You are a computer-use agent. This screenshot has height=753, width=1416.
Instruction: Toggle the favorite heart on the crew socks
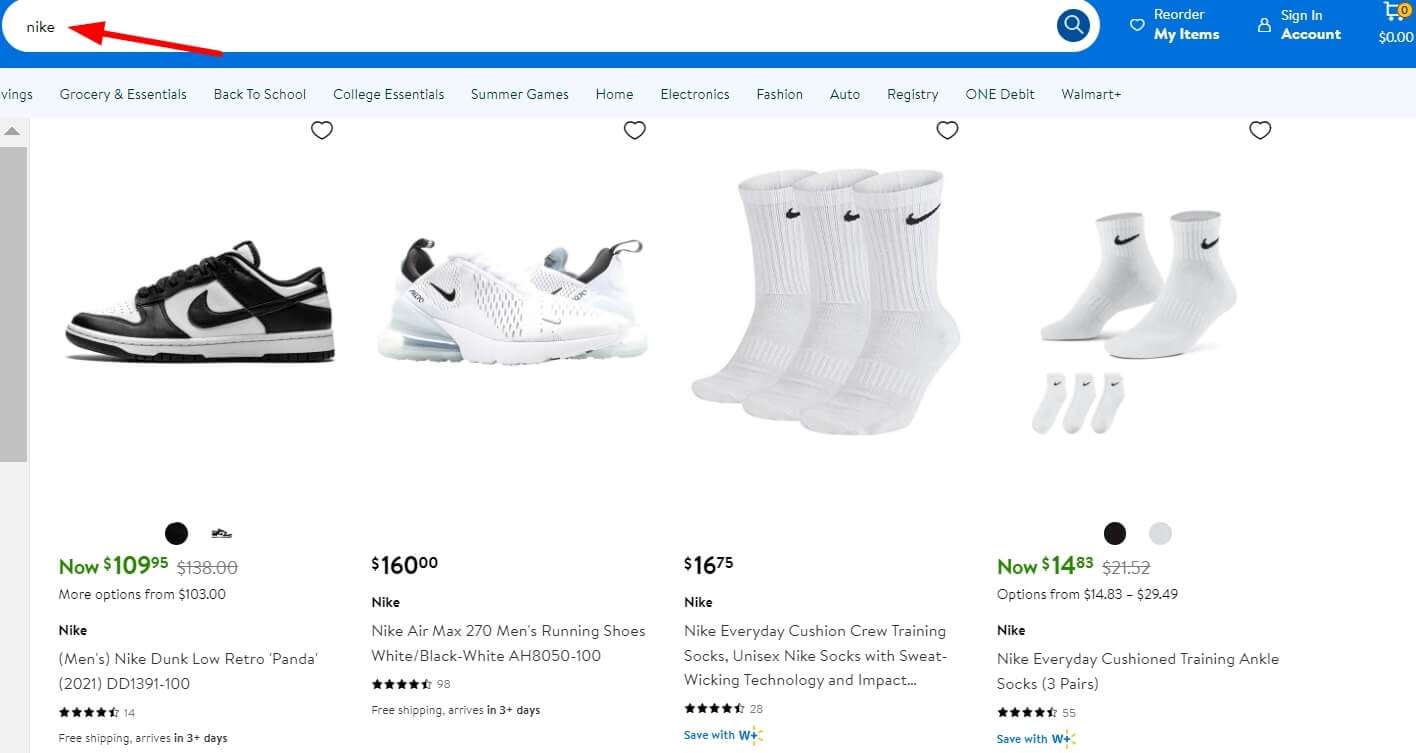[947, 130]
